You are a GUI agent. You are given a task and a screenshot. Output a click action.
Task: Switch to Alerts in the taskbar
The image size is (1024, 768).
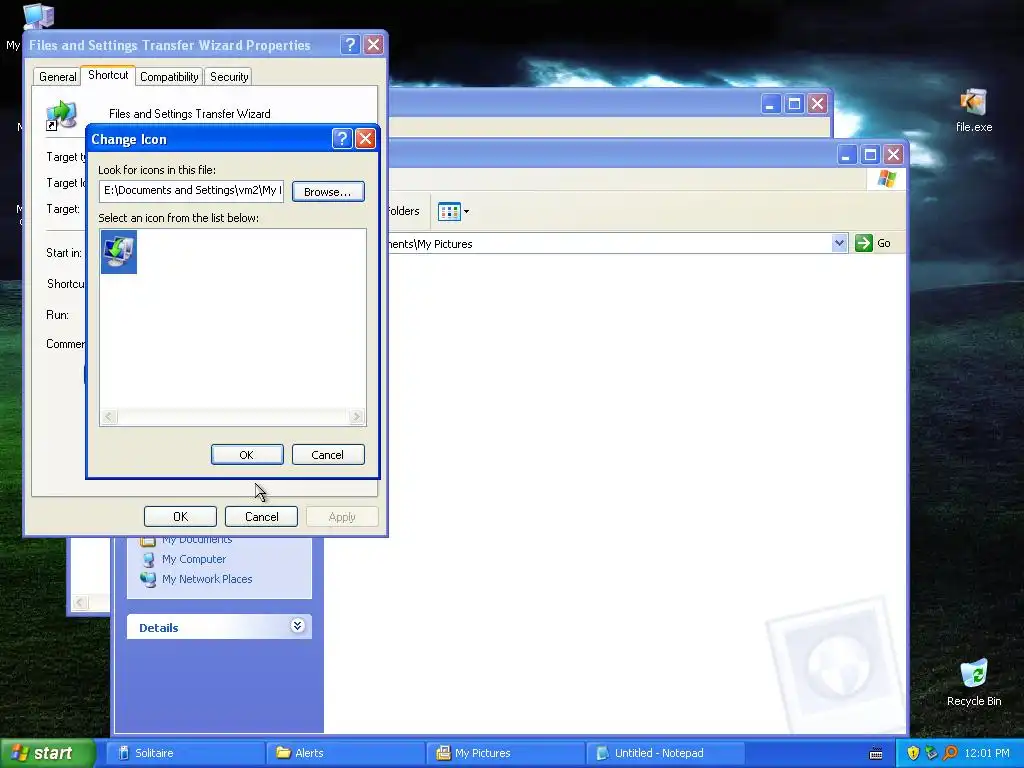pos(346,753)
